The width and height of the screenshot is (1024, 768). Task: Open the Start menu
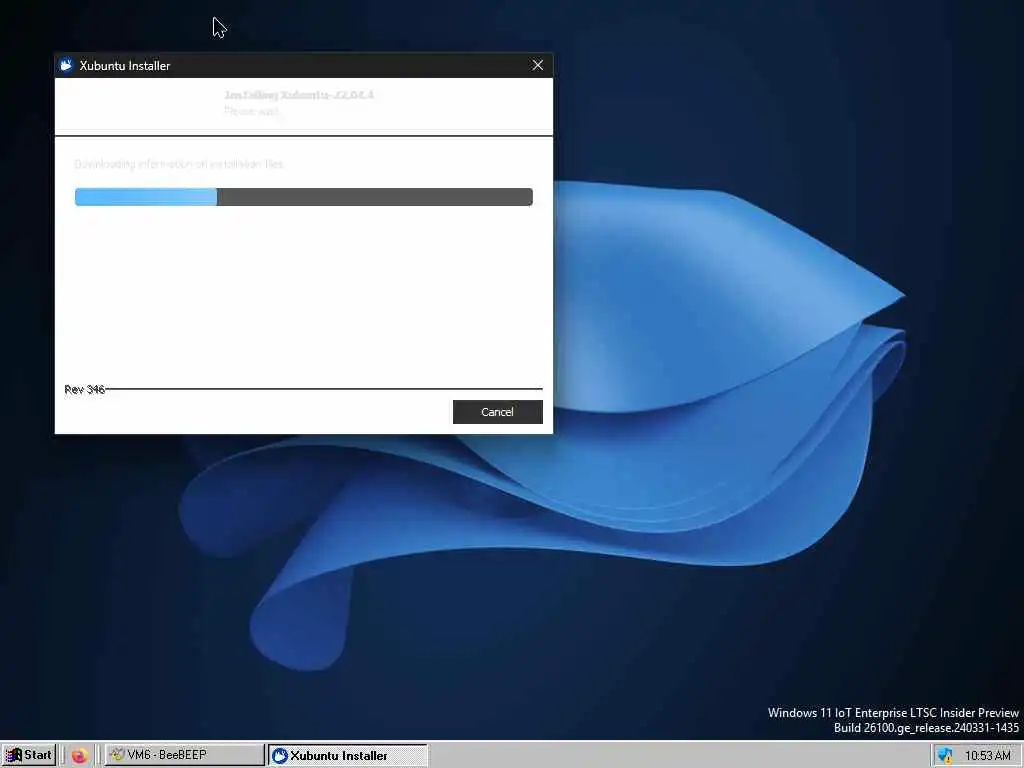click(x=29, y=755)
